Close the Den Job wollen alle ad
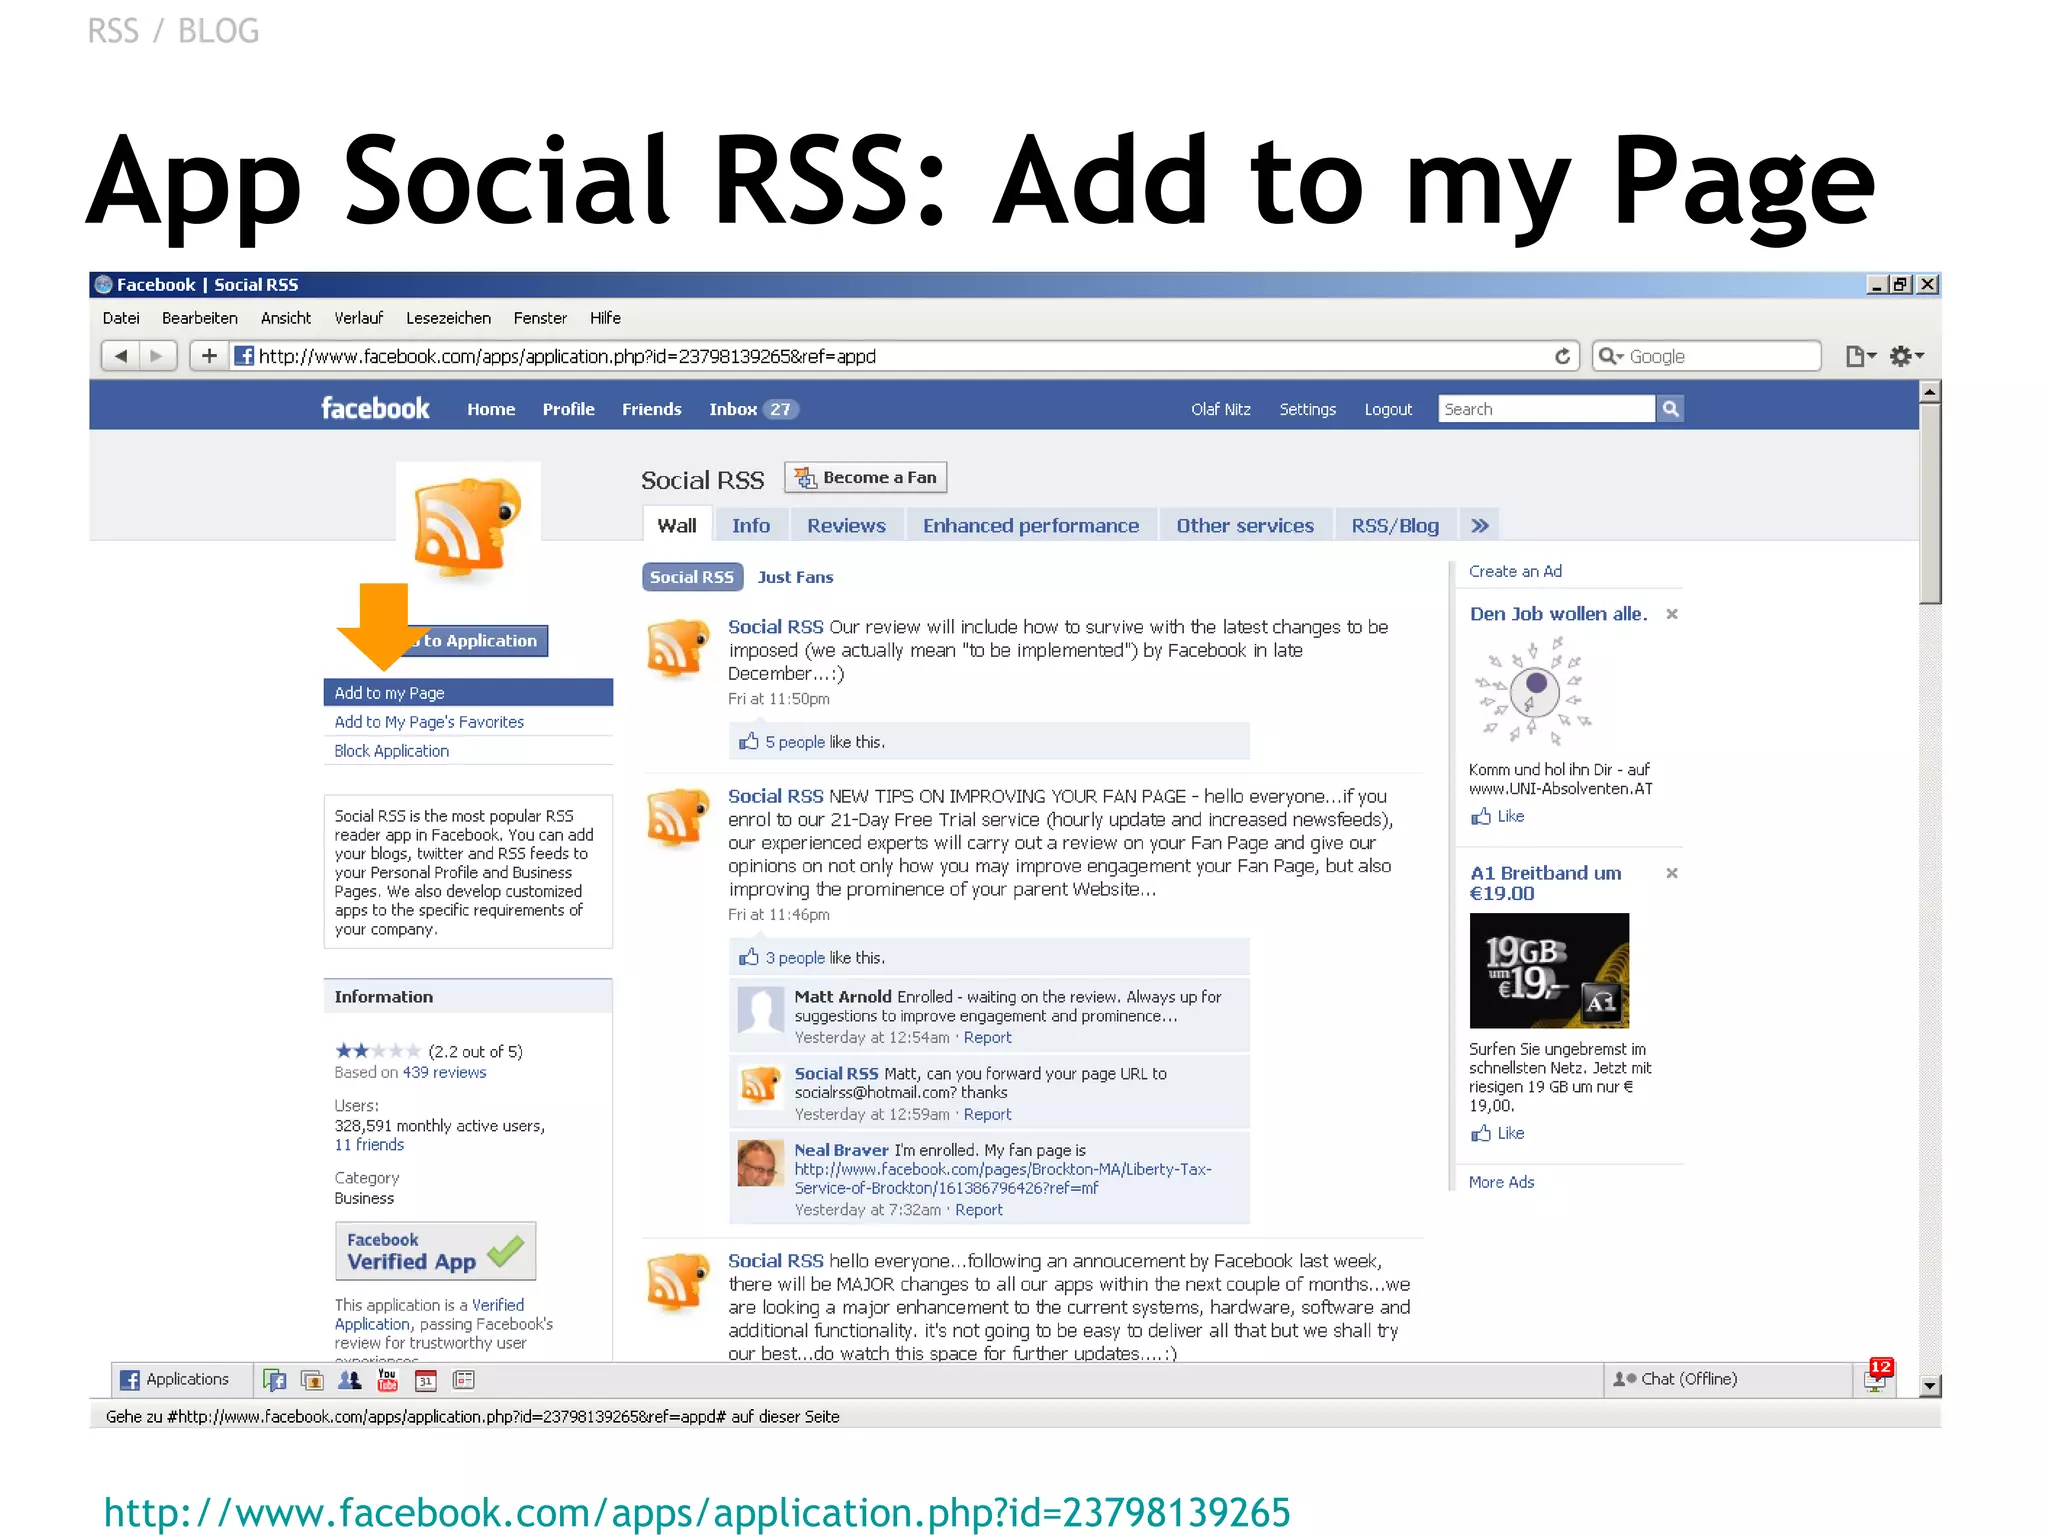The width and height of the screenshot is (2048, 1536). [1672, 614]
